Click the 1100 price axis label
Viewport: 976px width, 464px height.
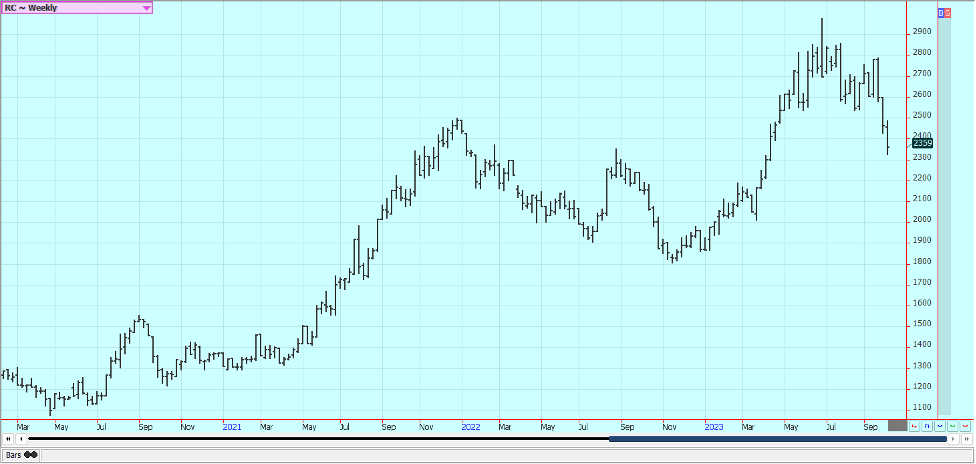pyautogui.click(x=922, y=407)
